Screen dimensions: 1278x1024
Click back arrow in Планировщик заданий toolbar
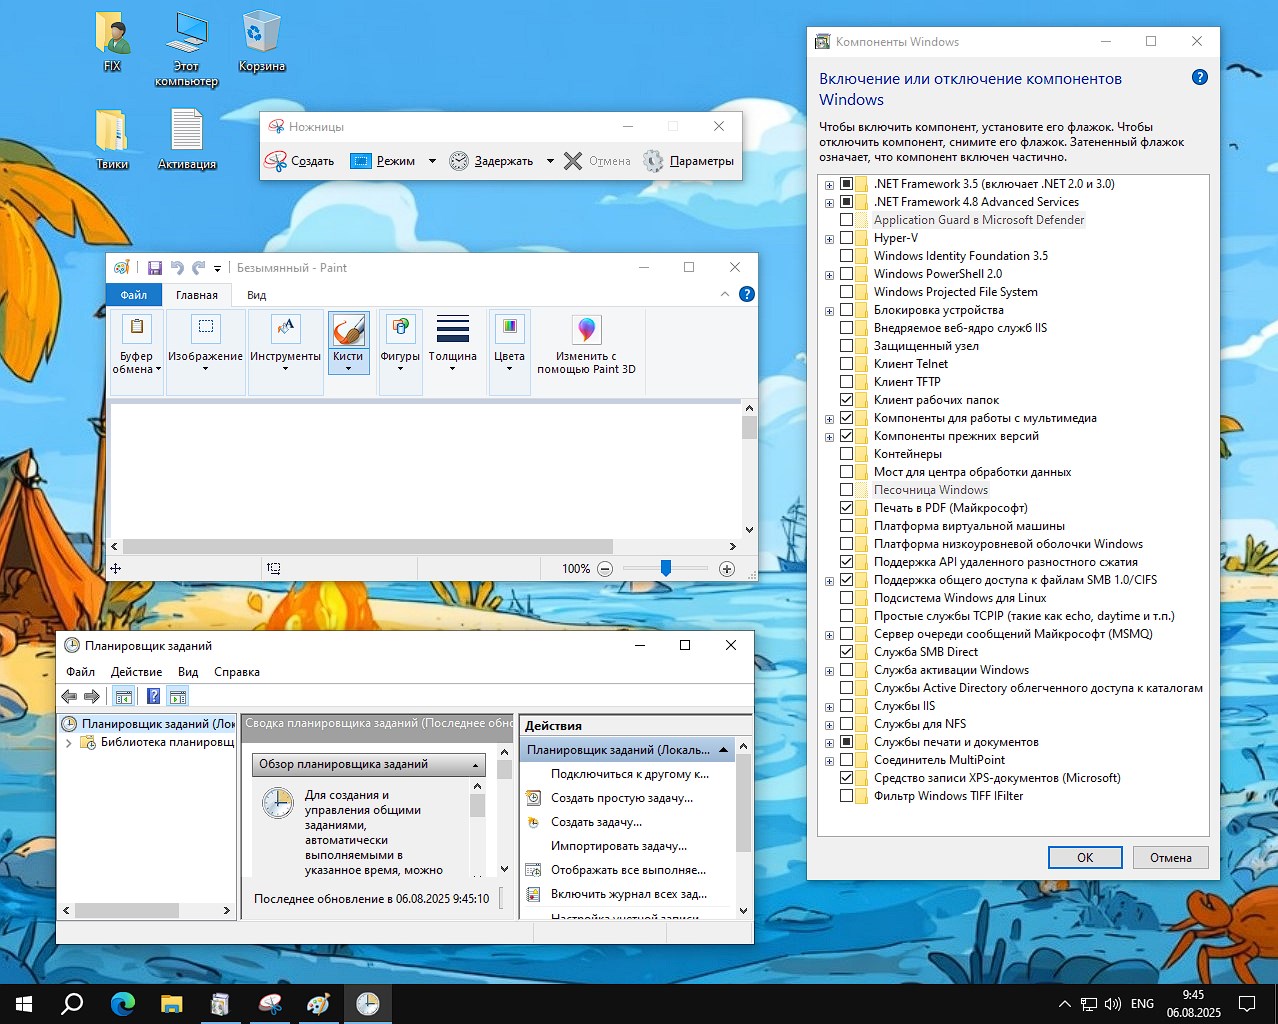click(69, 697)
